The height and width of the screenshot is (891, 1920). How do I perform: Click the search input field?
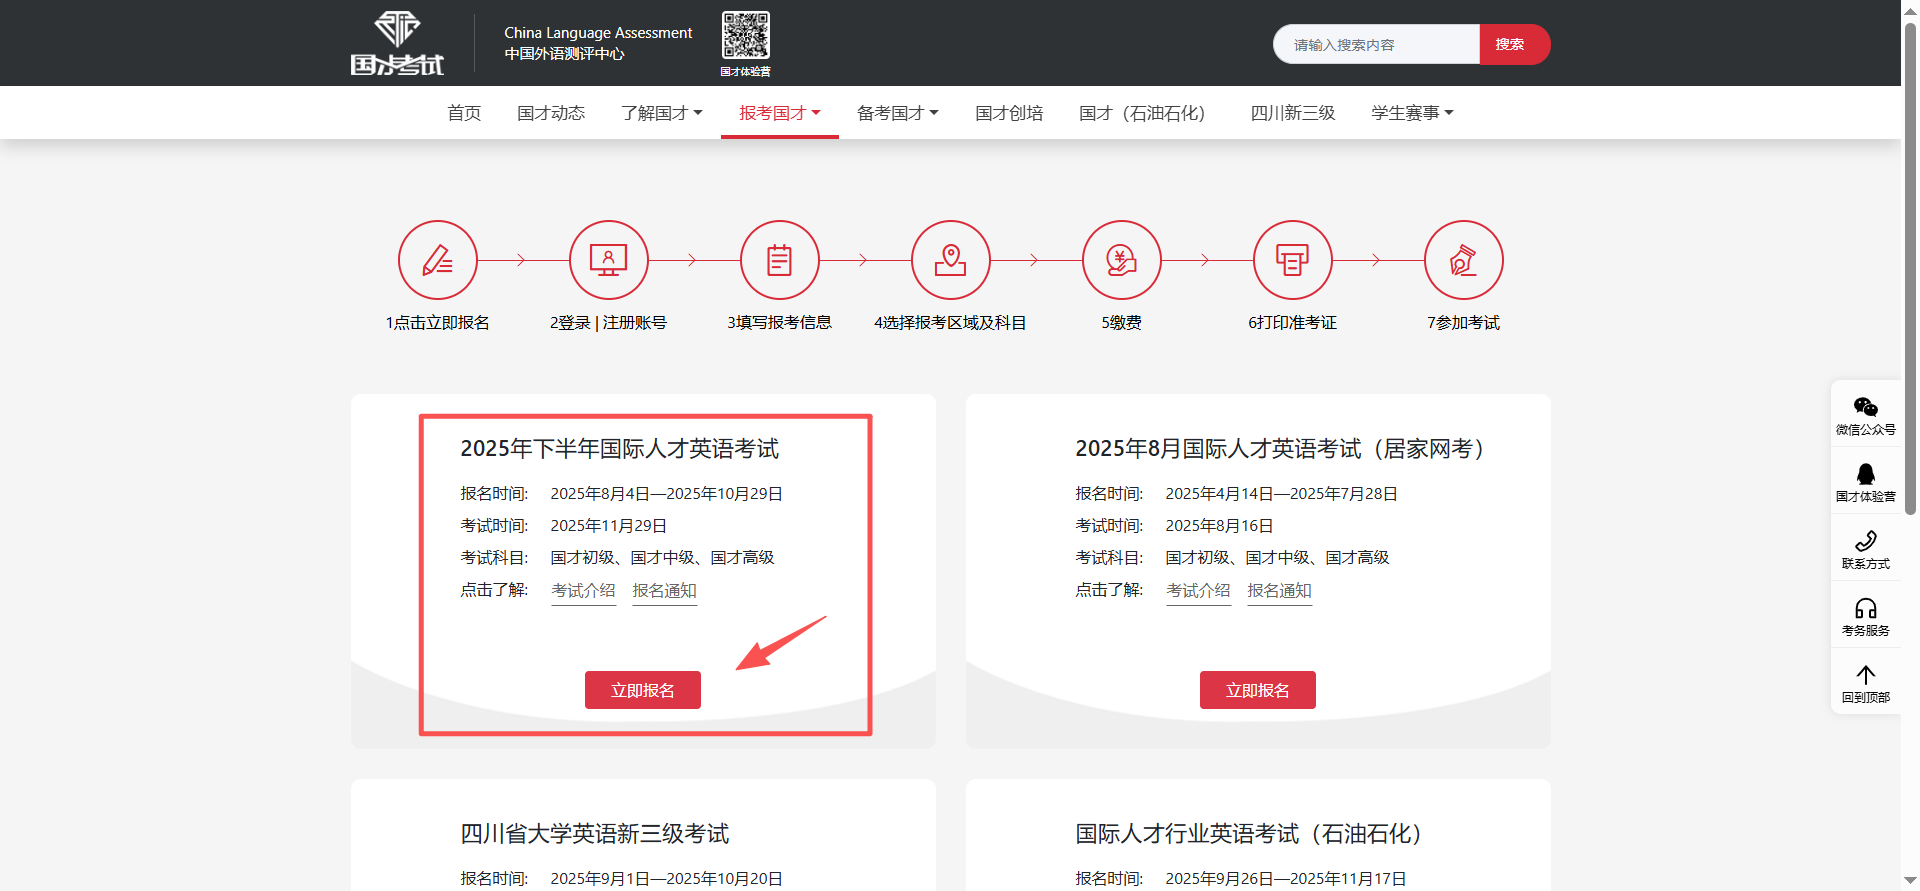coord(1375,45)
